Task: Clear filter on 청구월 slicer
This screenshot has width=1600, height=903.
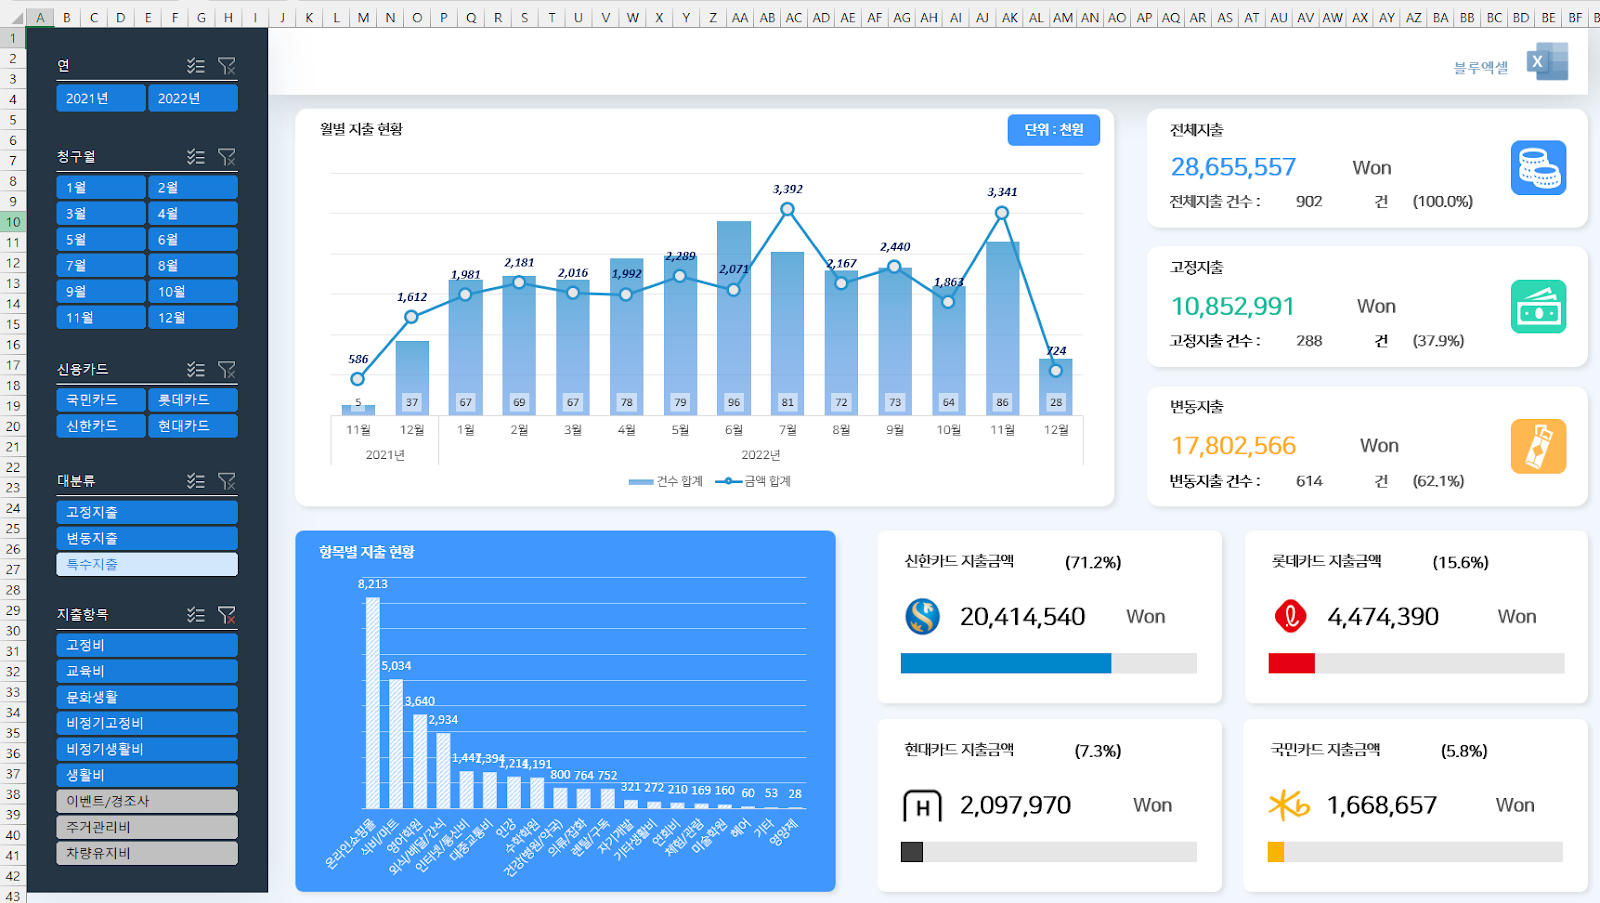Action: coord(227,157)
